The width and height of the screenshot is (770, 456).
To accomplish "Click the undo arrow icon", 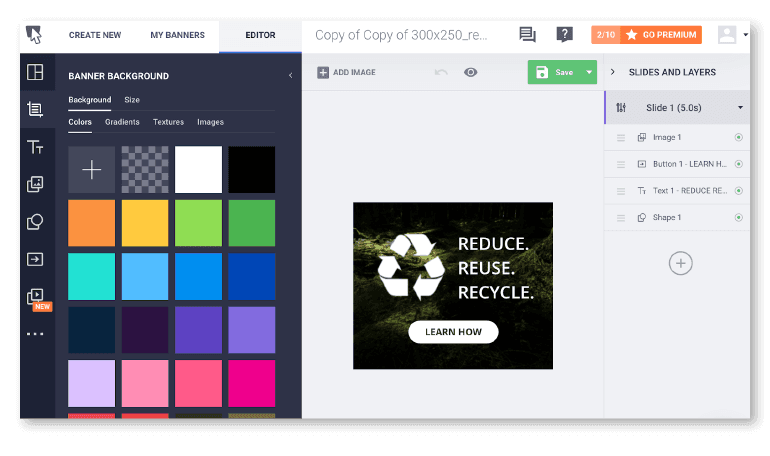I will click(441, 72).
